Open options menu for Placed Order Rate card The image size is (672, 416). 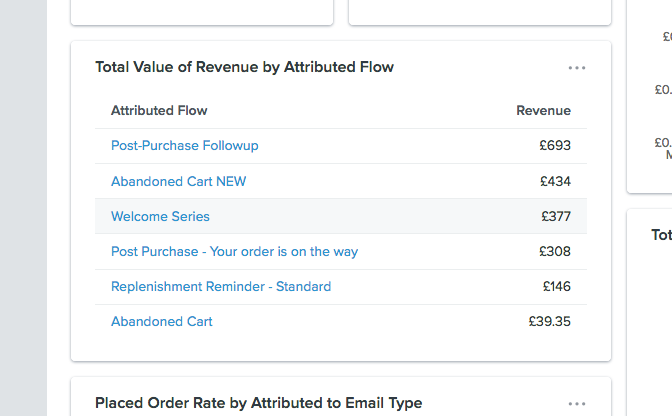pyautogui.click(x=576, y=404)
